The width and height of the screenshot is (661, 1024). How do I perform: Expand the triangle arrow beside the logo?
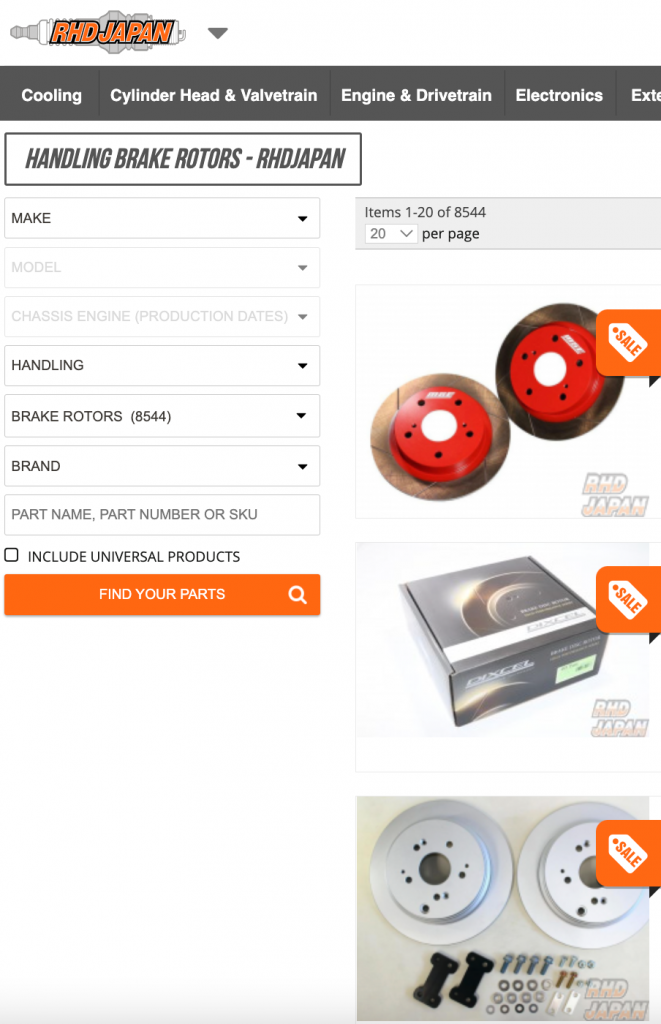218,33
